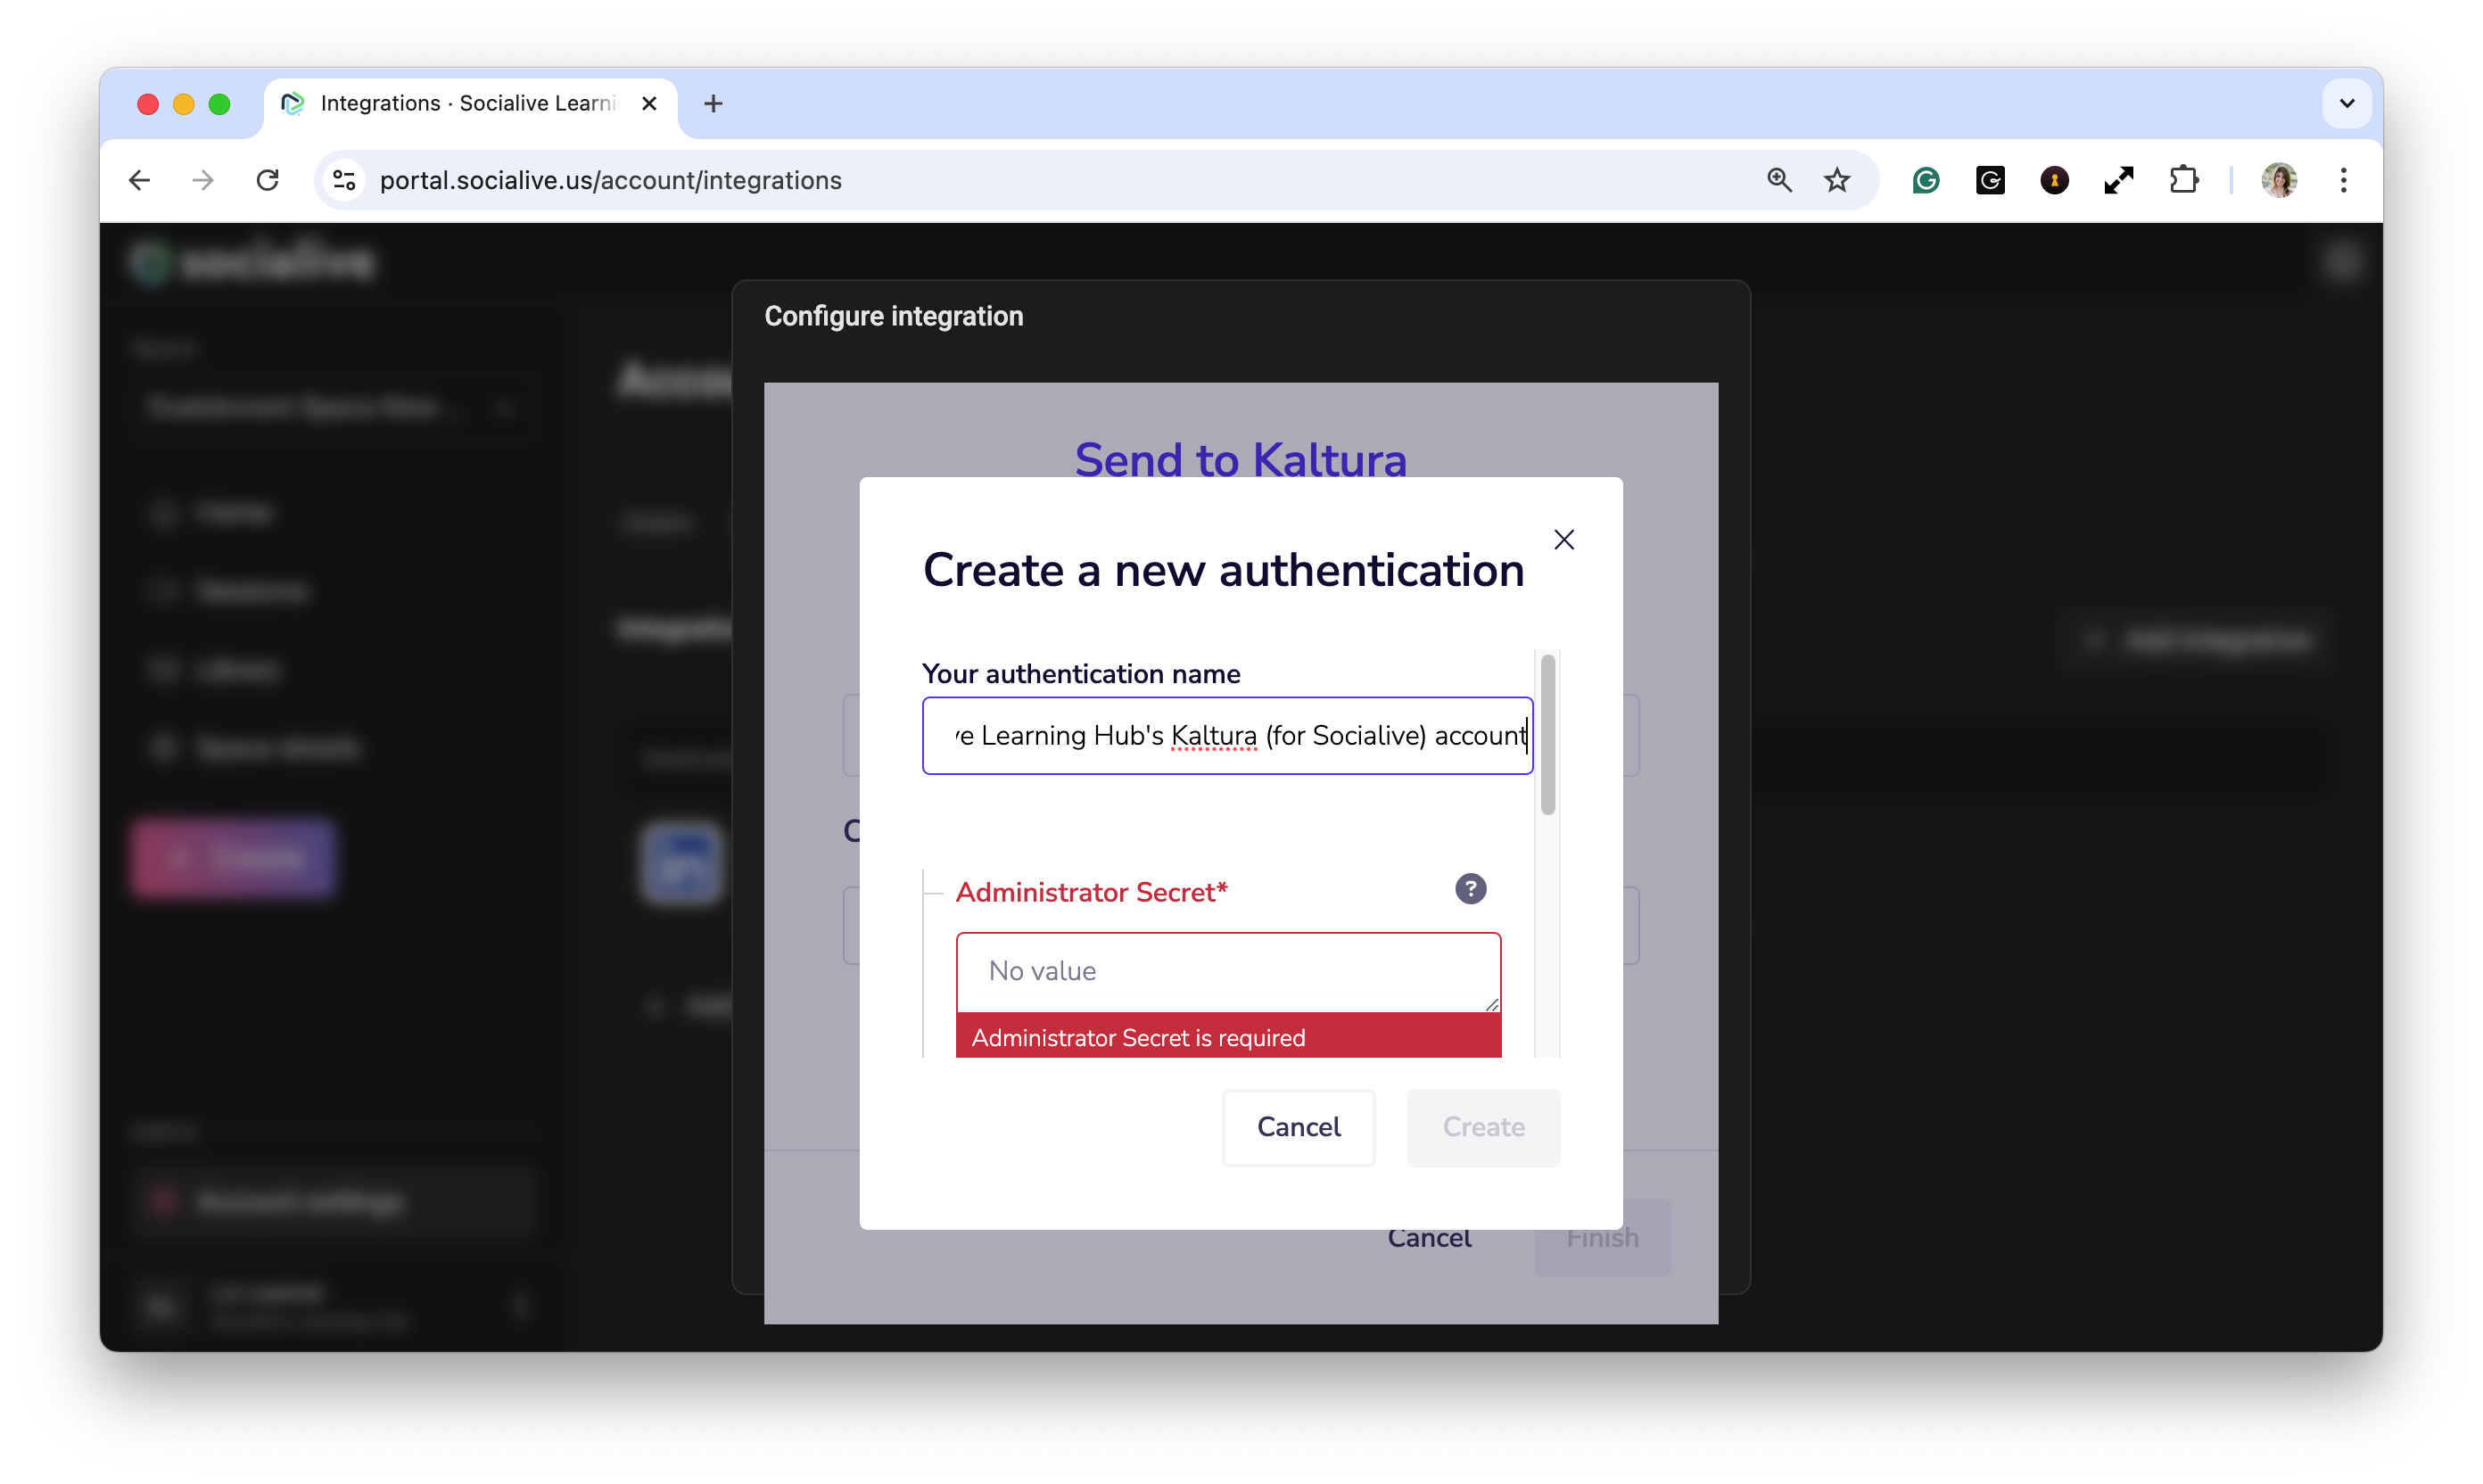
Task: Click the dialog's vertical scrollbar thumb
Action: [1548, 735]
